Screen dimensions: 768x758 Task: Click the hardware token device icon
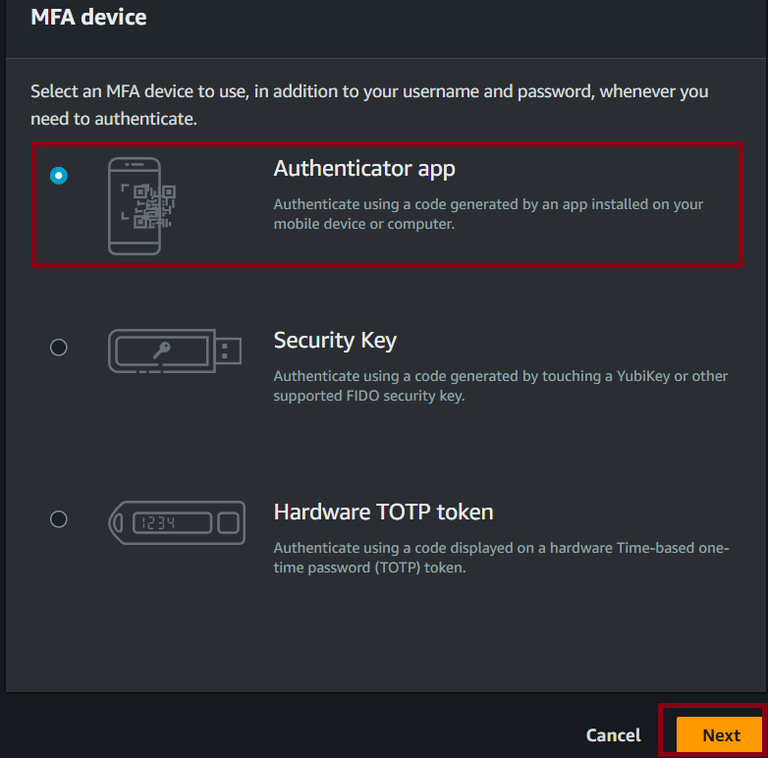(175, 522)
